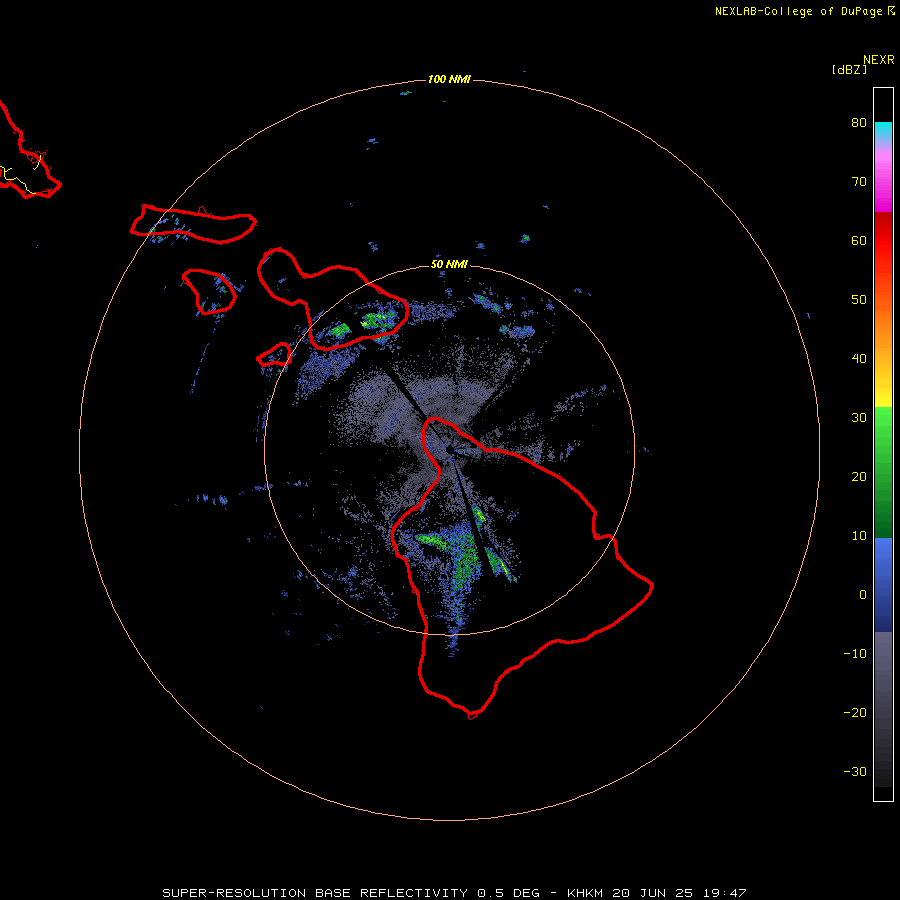900x900 pixels.
Task: Click the -10 value on dBZ scale
Action: point(855,654)
